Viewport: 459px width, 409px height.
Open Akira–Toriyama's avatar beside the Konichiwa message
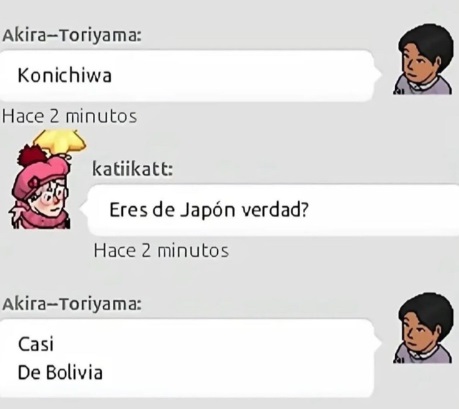424,59
